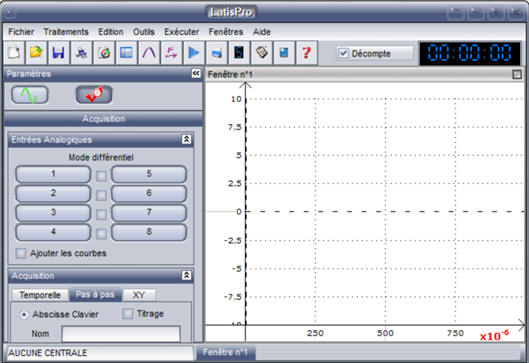Click the Acquisition panel header bar

(x=103, y=119)
